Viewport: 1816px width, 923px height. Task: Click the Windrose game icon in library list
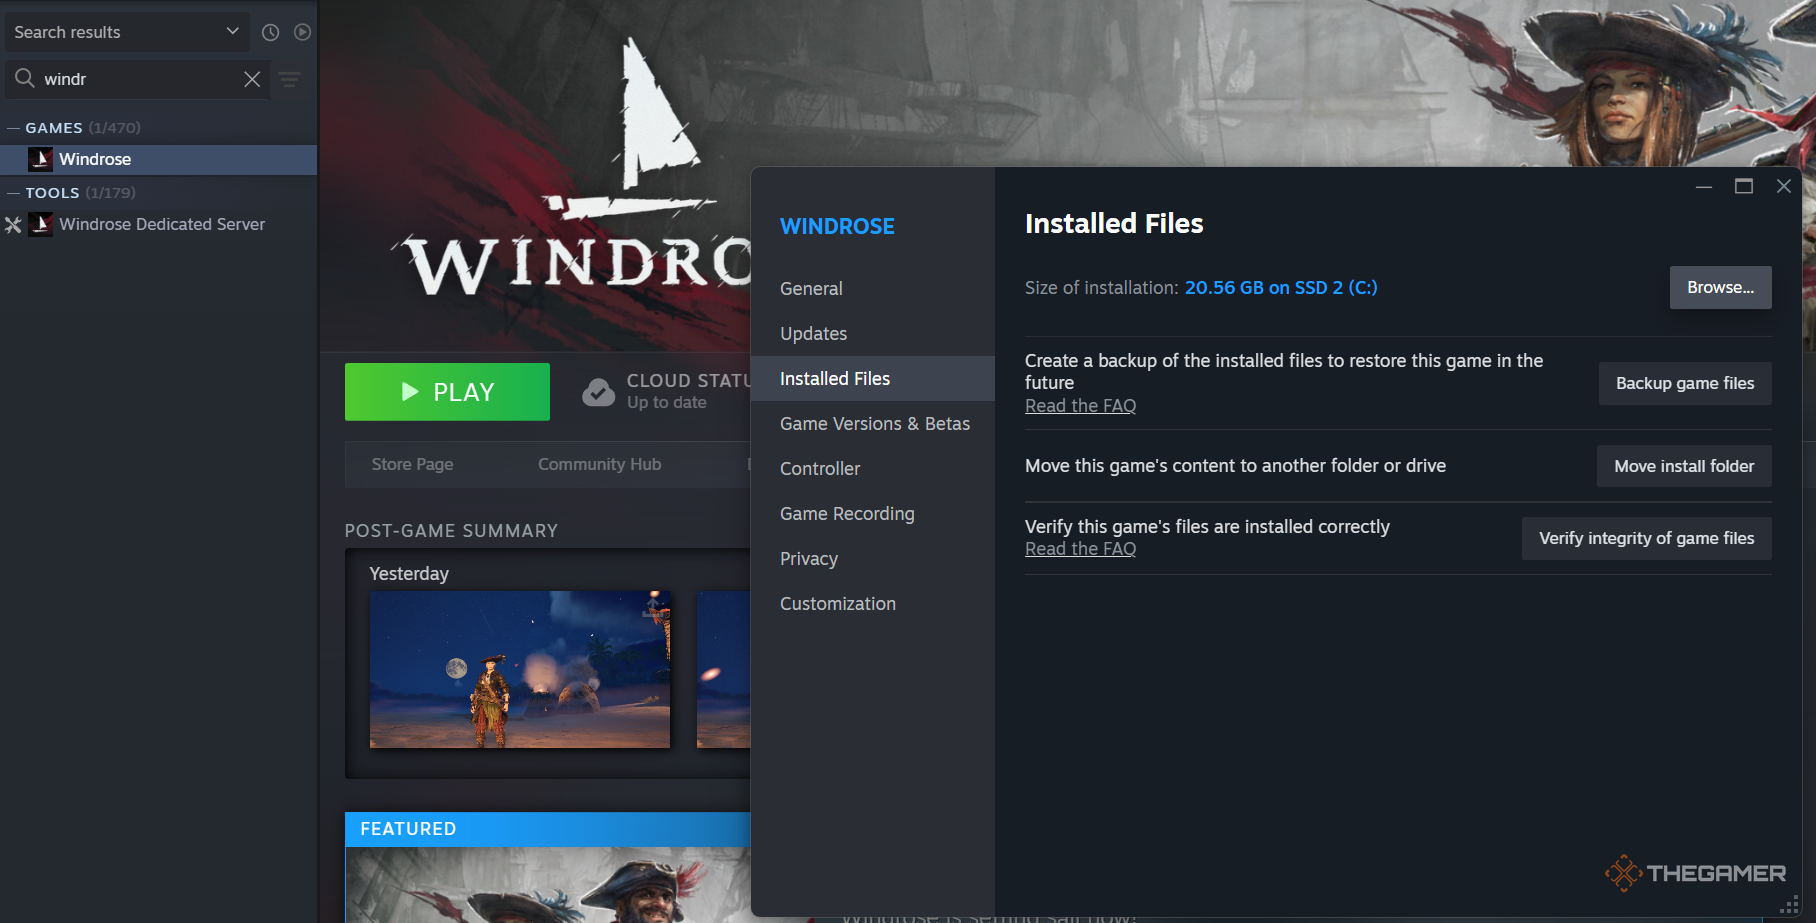[x=41, y=159]
